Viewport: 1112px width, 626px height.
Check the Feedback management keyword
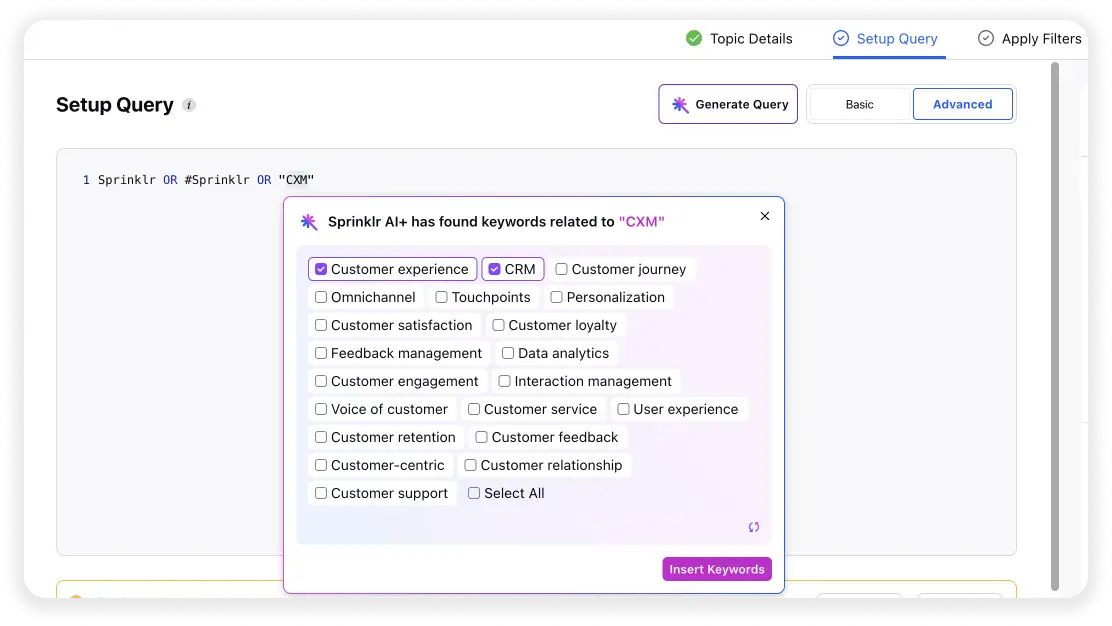point(321,353)
